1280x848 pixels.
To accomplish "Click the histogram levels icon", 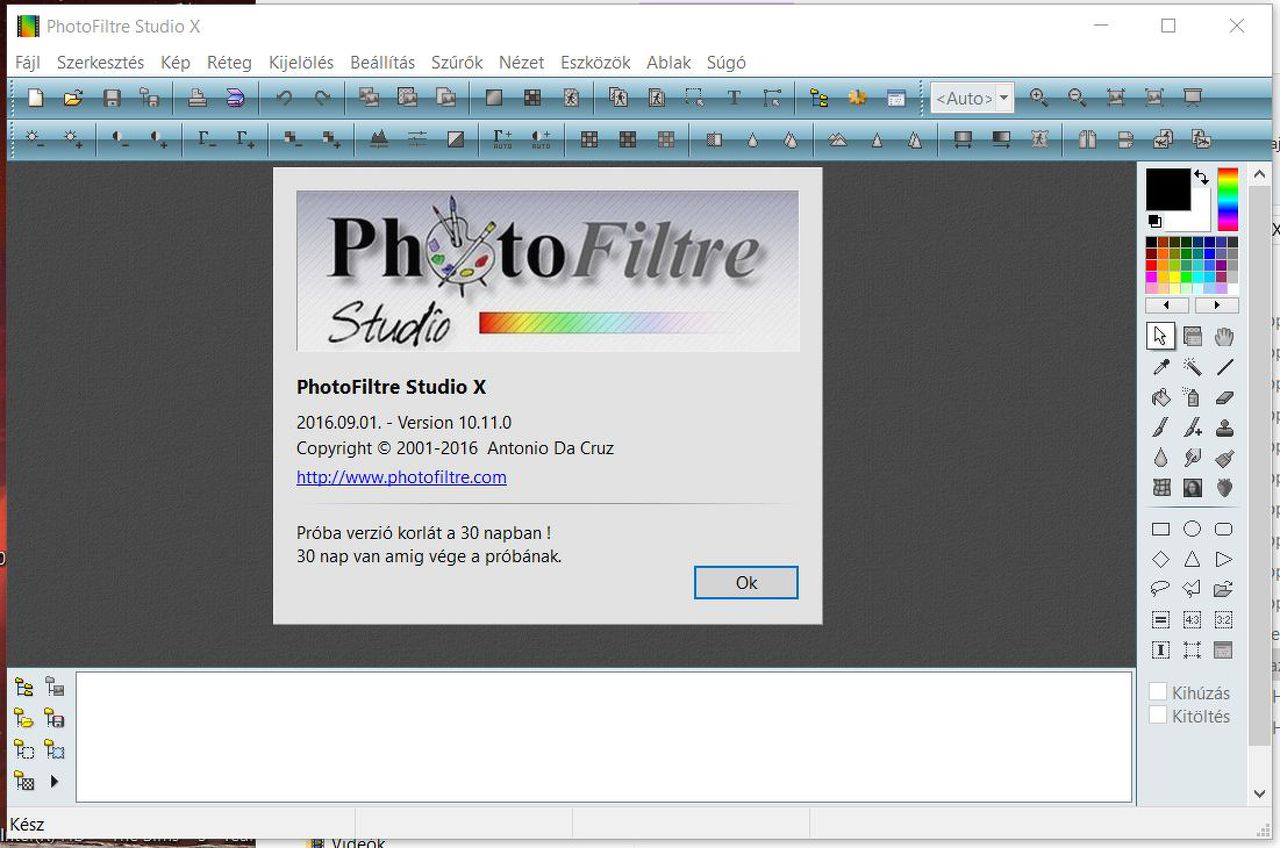I will coord(379,140).
